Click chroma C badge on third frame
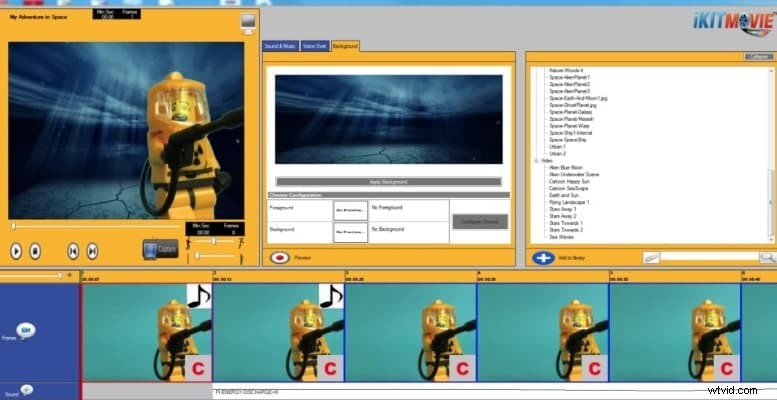Image resolution: width=777 pixels, height=400 pixels. [x=463, y=368]
